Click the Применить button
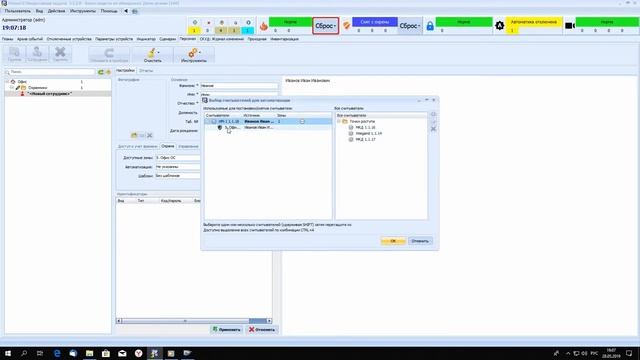This screenshot has width=640, height=360. click(227, 329)
